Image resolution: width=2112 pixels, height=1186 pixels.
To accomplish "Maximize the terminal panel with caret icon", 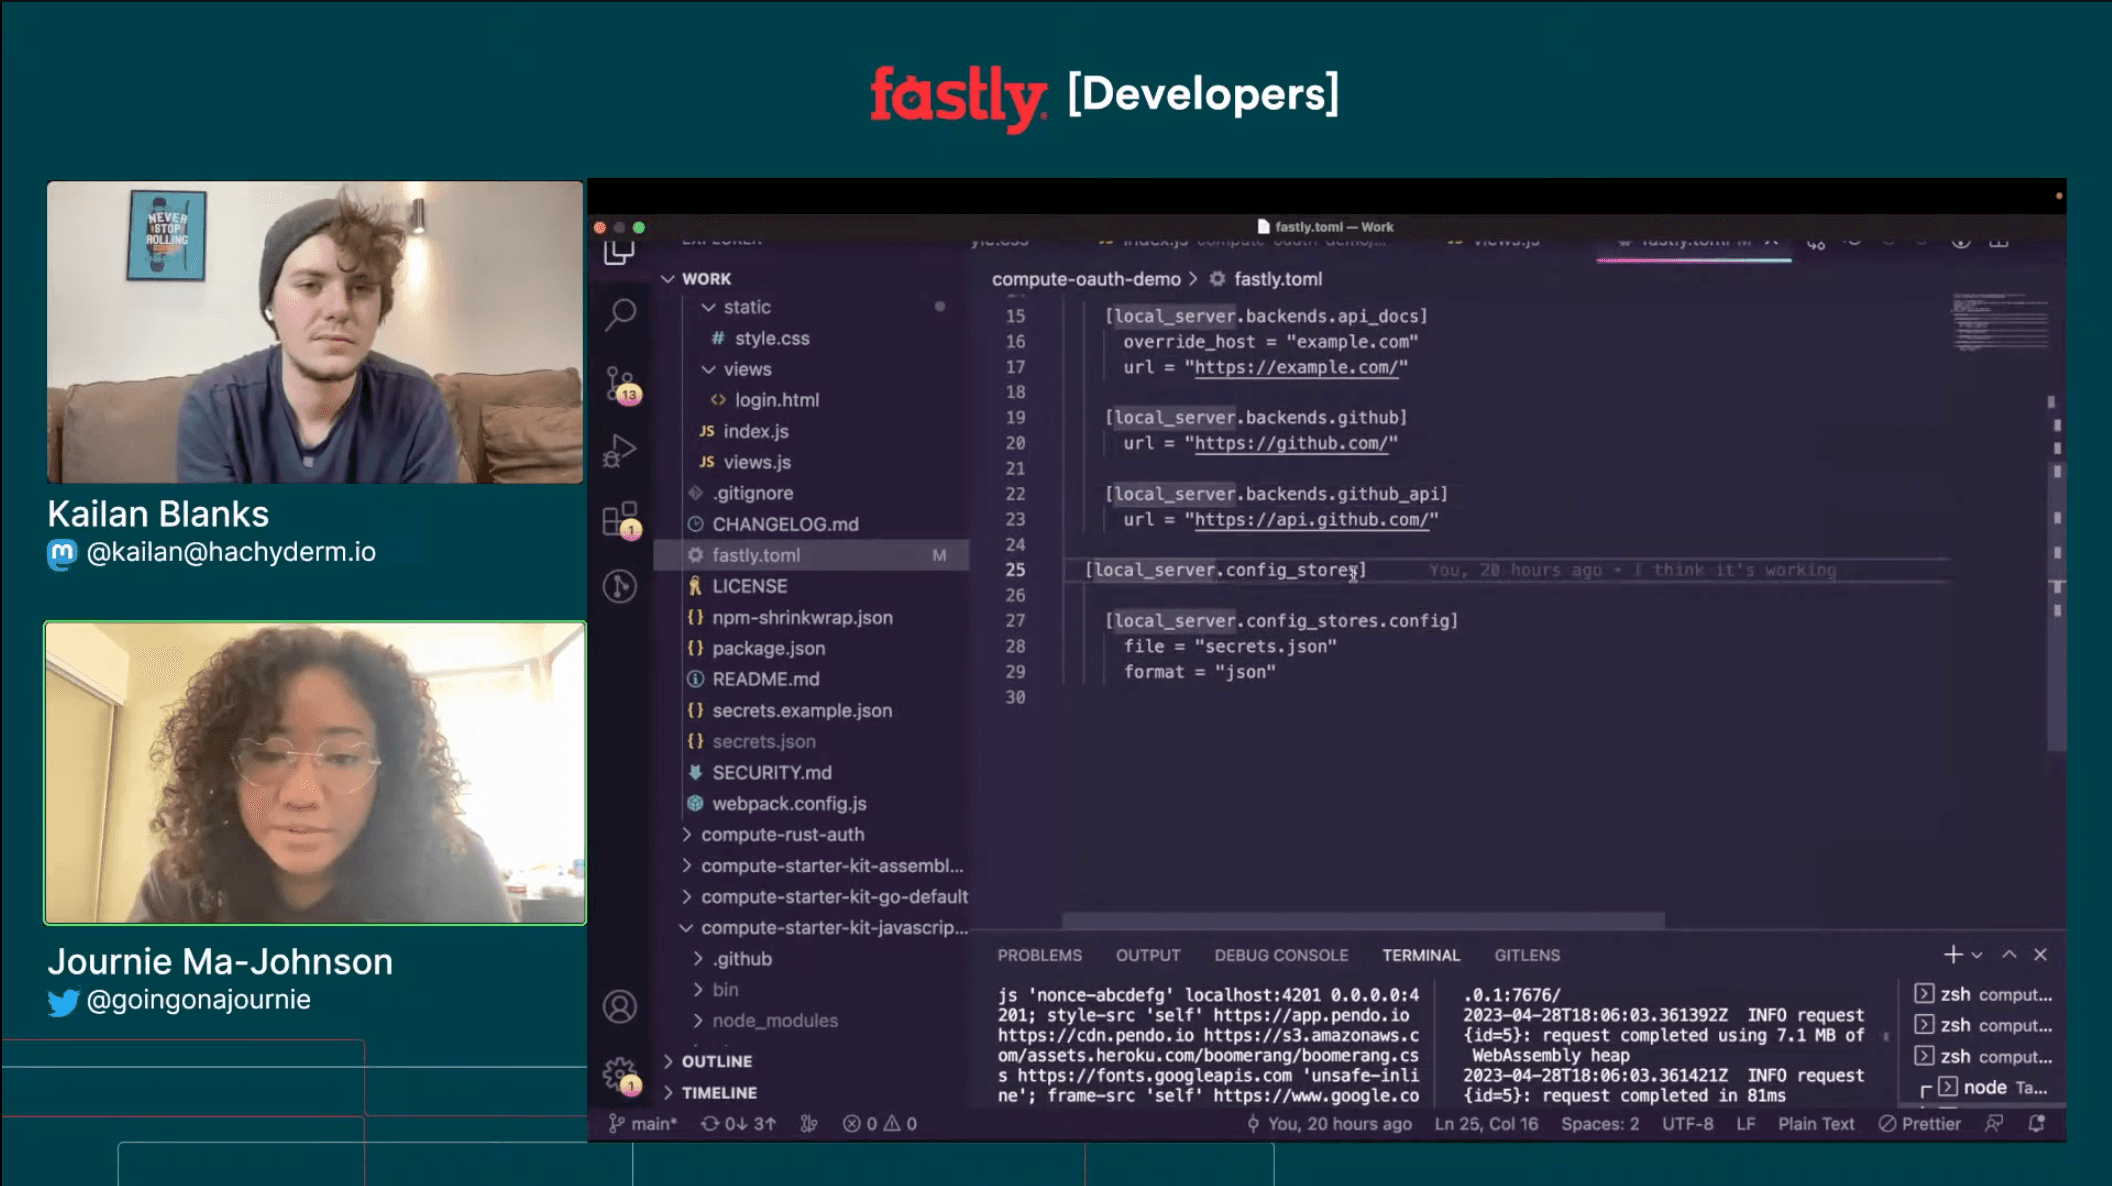I will coord(2009,955).
